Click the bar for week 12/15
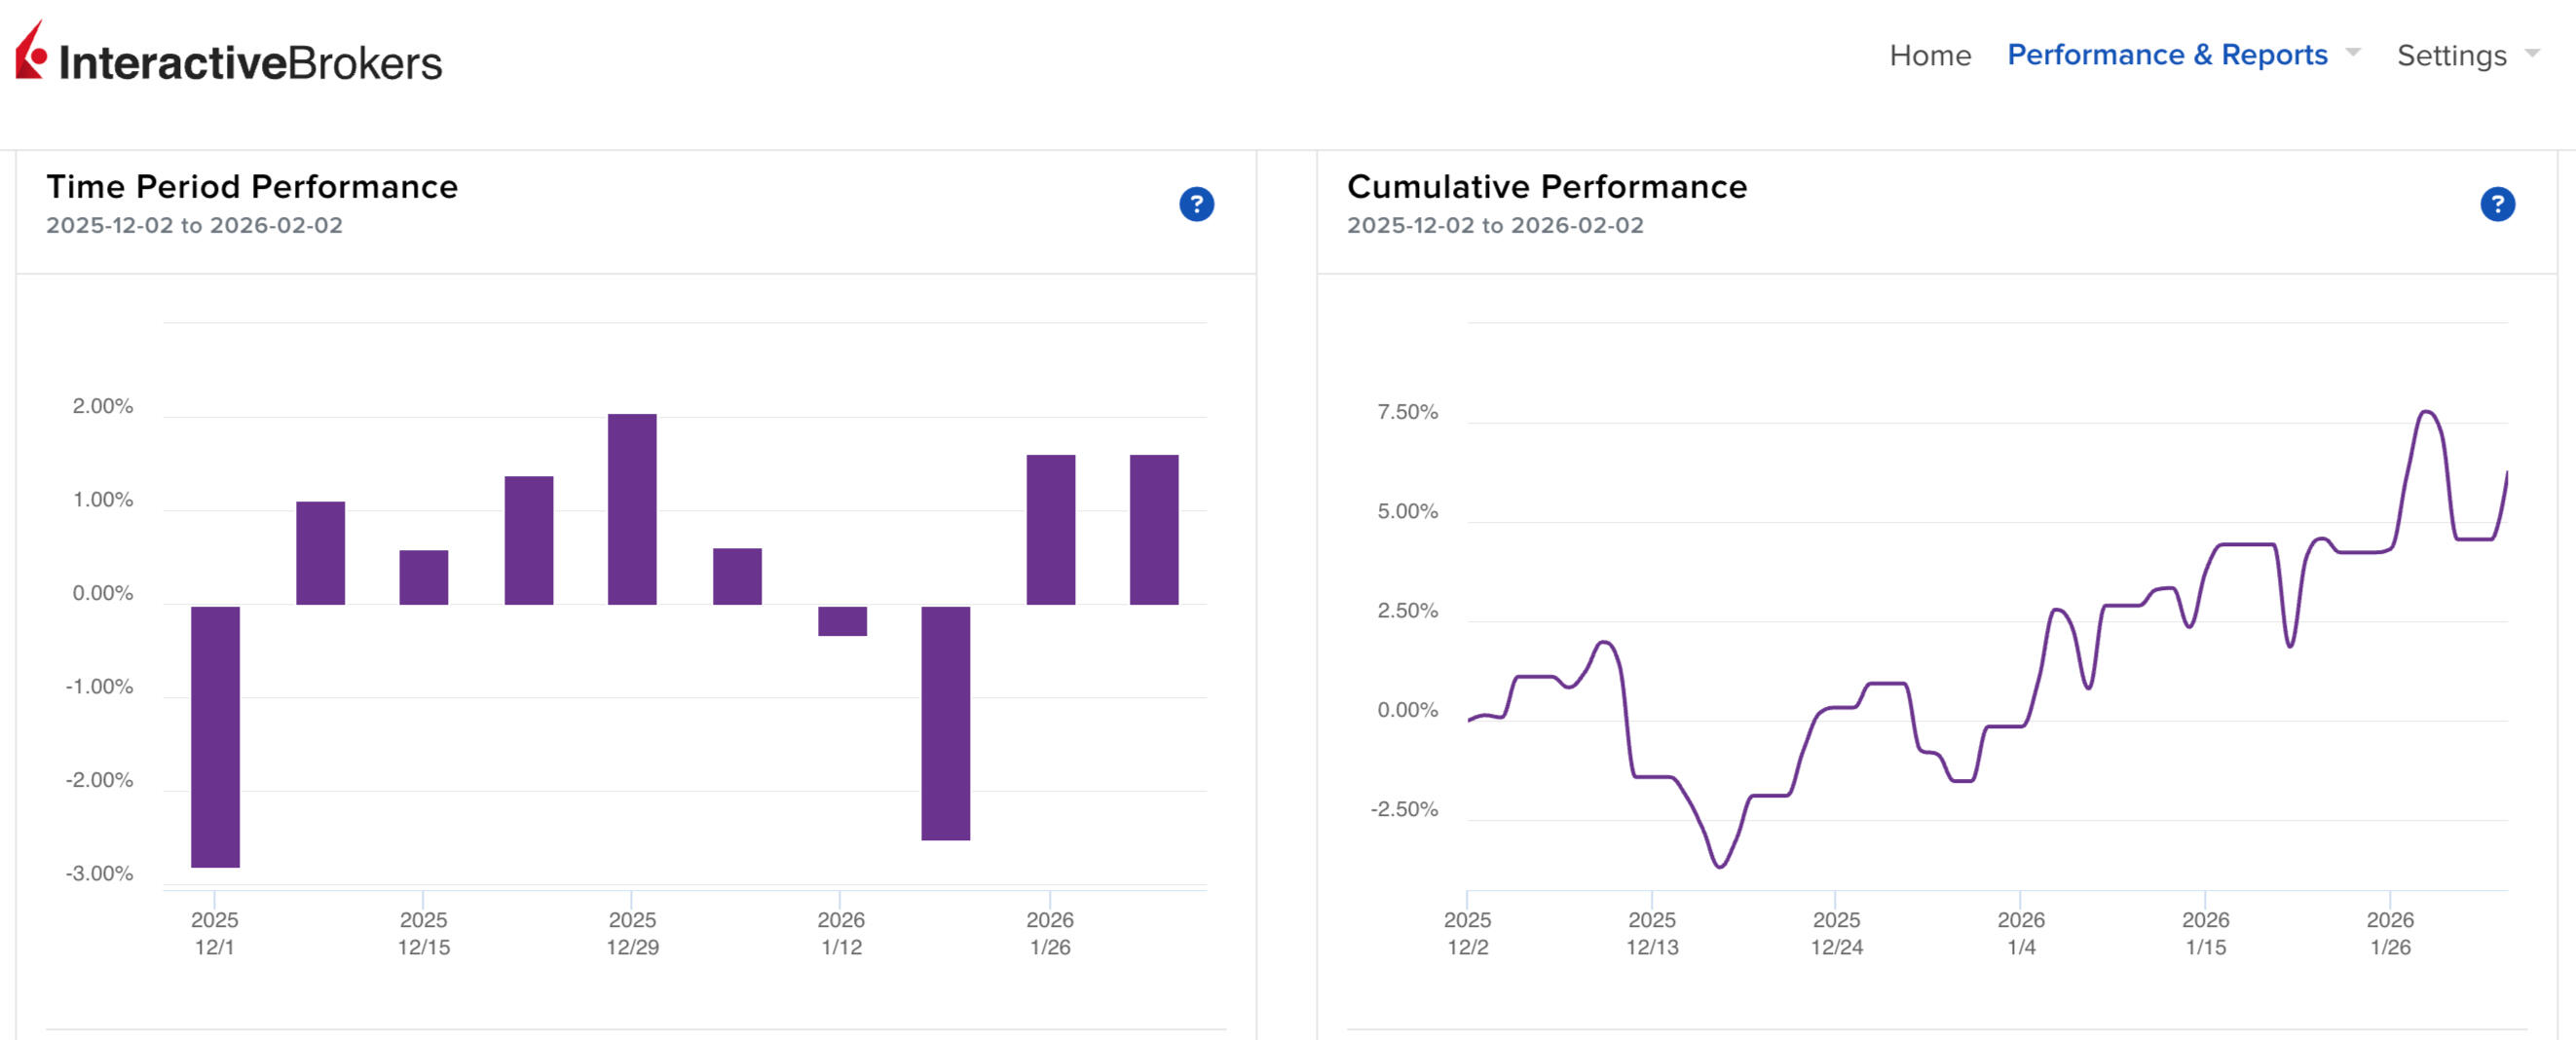 423,577
